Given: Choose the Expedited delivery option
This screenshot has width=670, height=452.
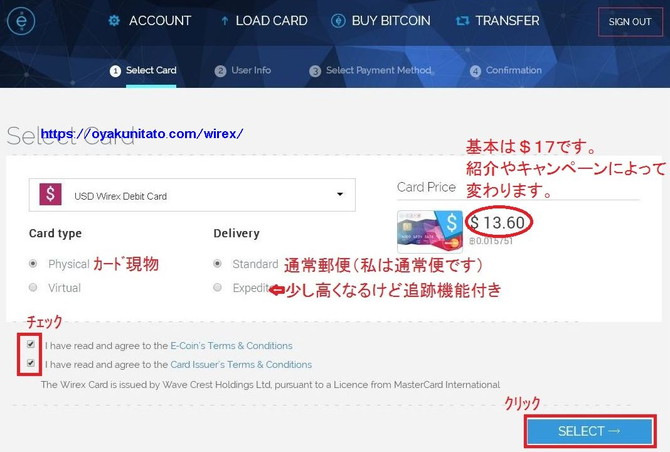Looking at the screenshot, I should tap(217, 288).
